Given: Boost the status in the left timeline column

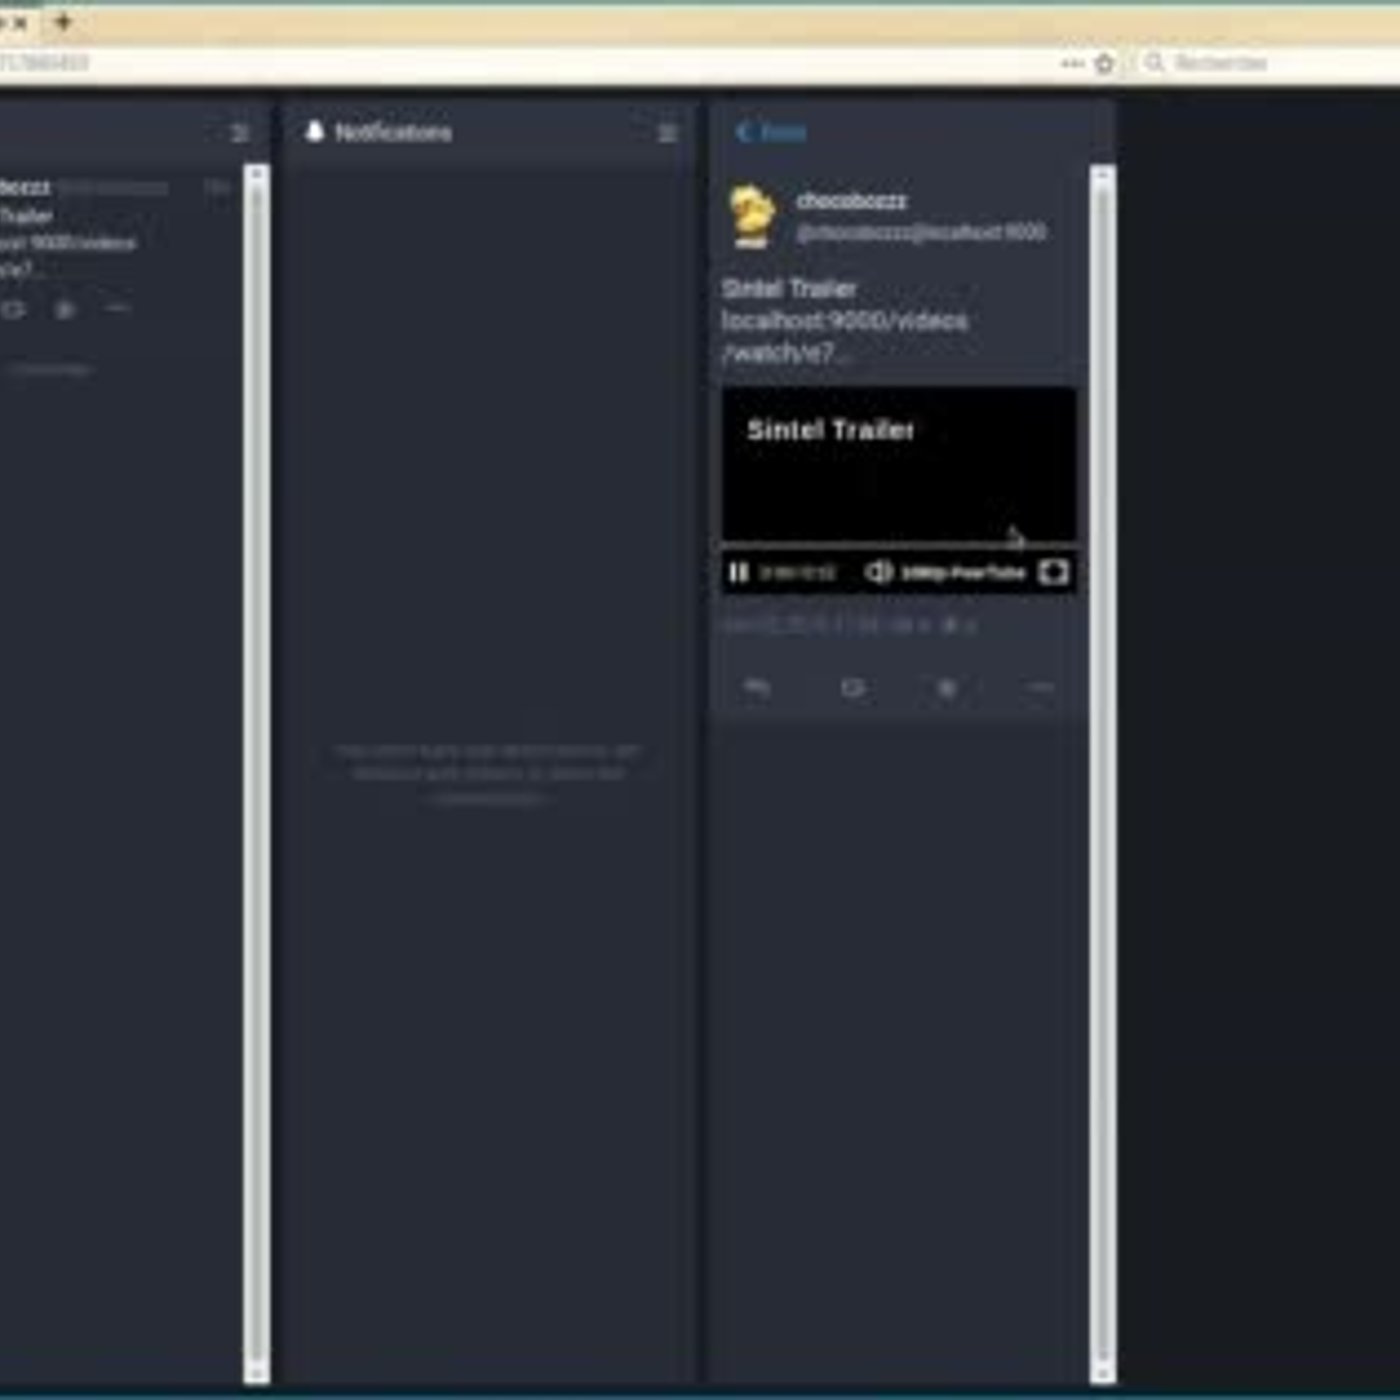Looking at the screenshot, I should [12, 310].
